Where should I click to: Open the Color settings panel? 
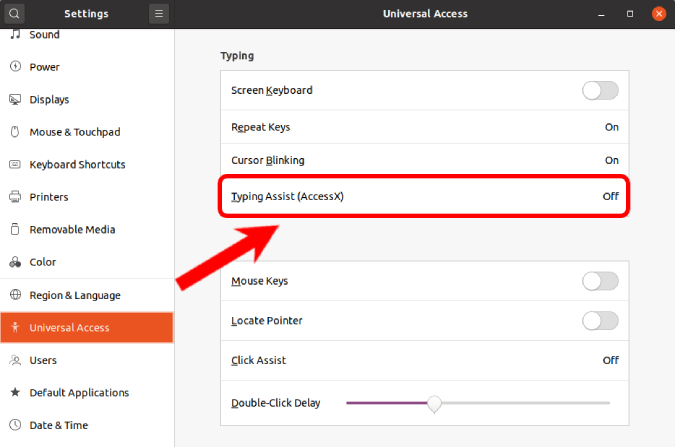(x=87, y=262)
